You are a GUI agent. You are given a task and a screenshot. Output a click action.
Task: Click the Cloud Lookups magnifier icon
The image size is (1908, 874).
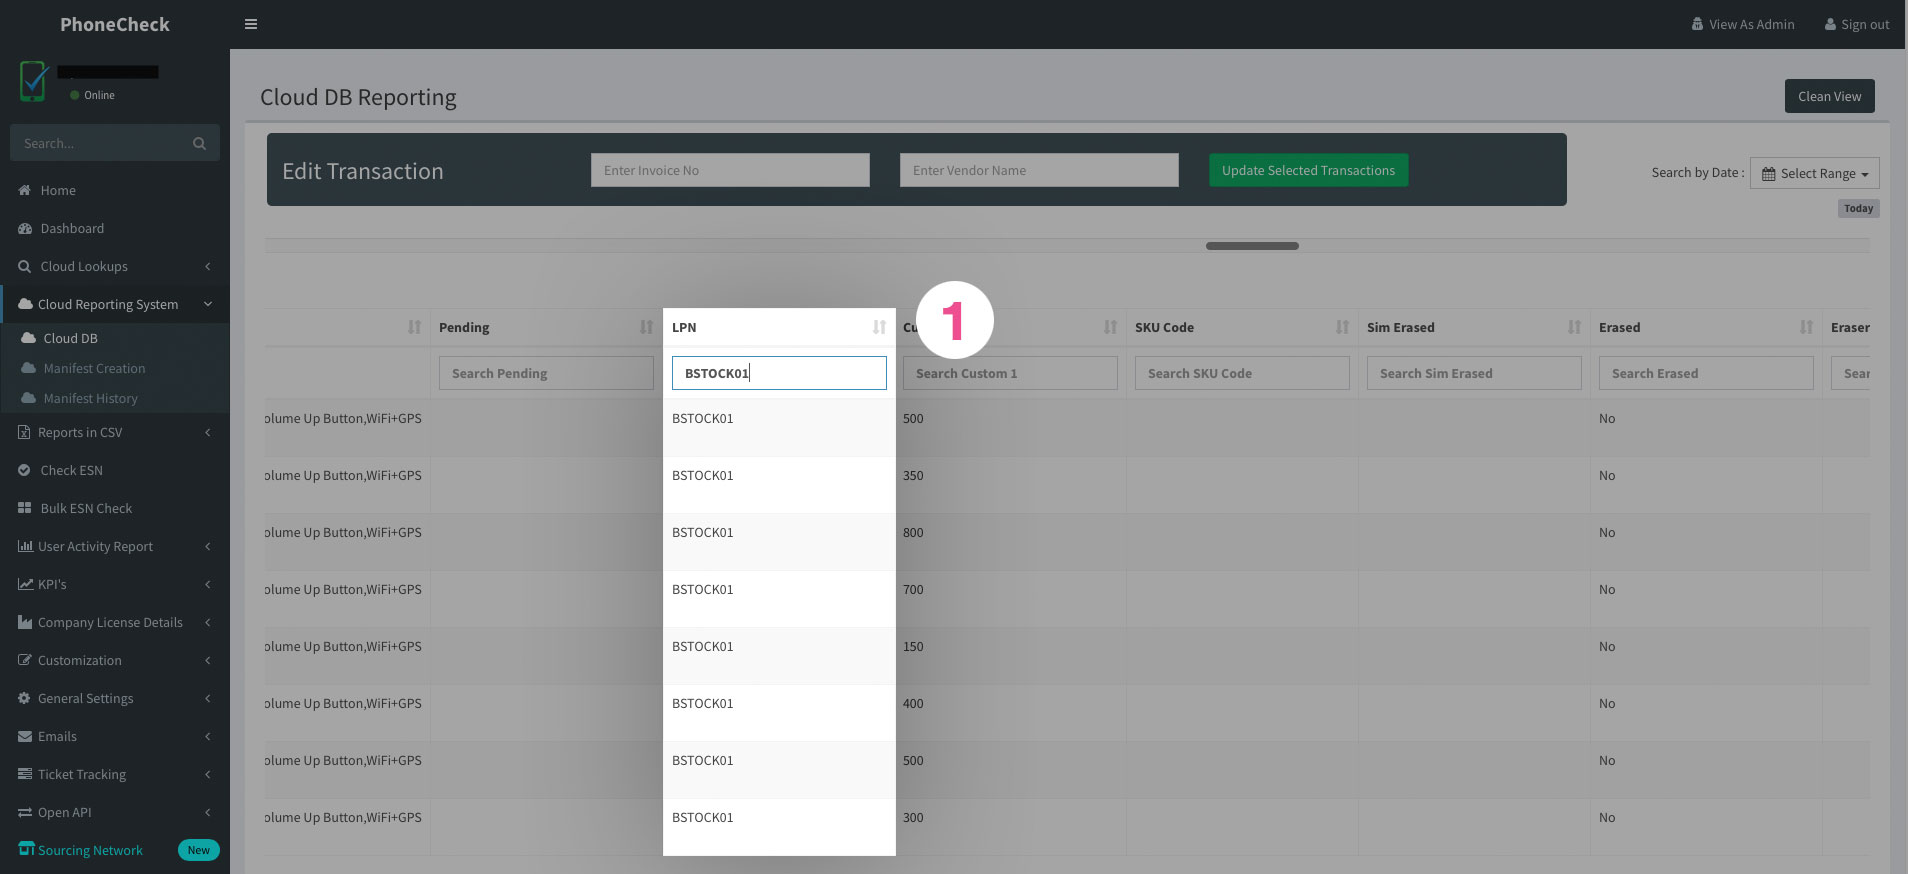pyautogui.click(x=25, y=266)
